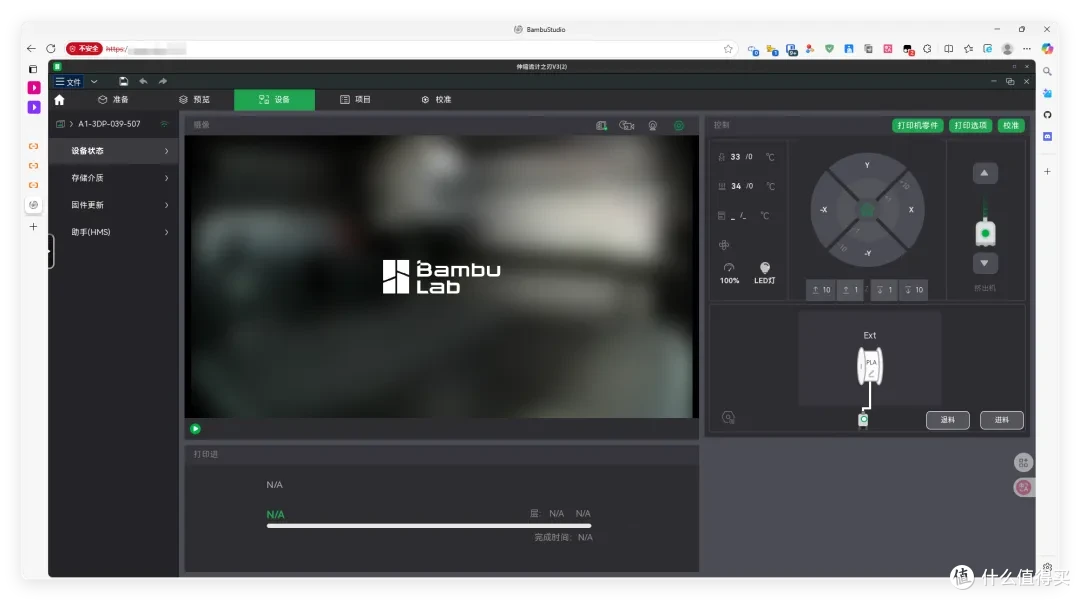The height and width of the screenshot is (600, 1080).
Task: Open the browser sidebar search icon
Action: click(1047, 72)
